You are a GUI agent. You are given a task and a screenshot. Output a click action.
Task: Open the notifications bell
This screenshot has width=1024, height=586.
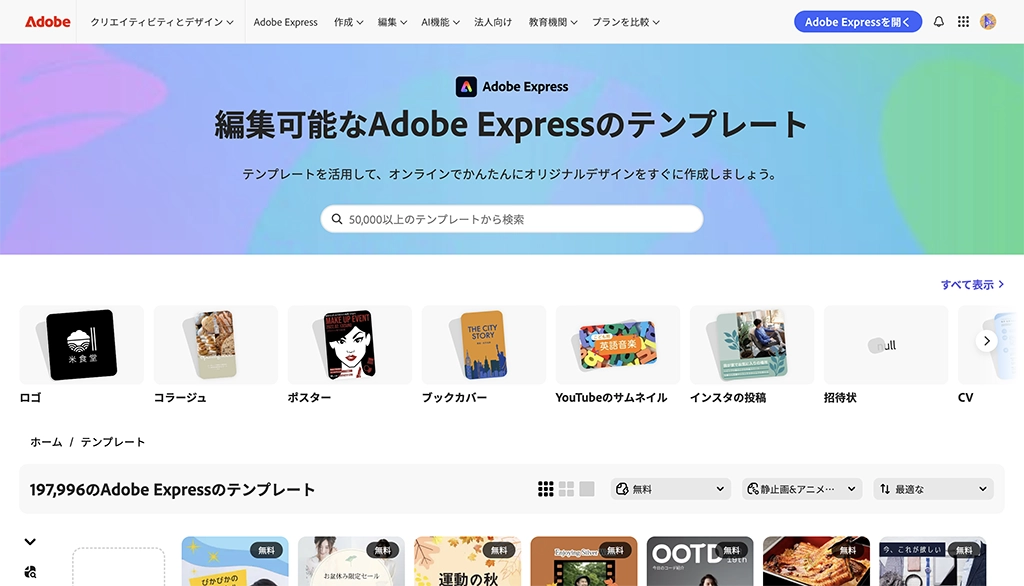[x=938, y=21]
